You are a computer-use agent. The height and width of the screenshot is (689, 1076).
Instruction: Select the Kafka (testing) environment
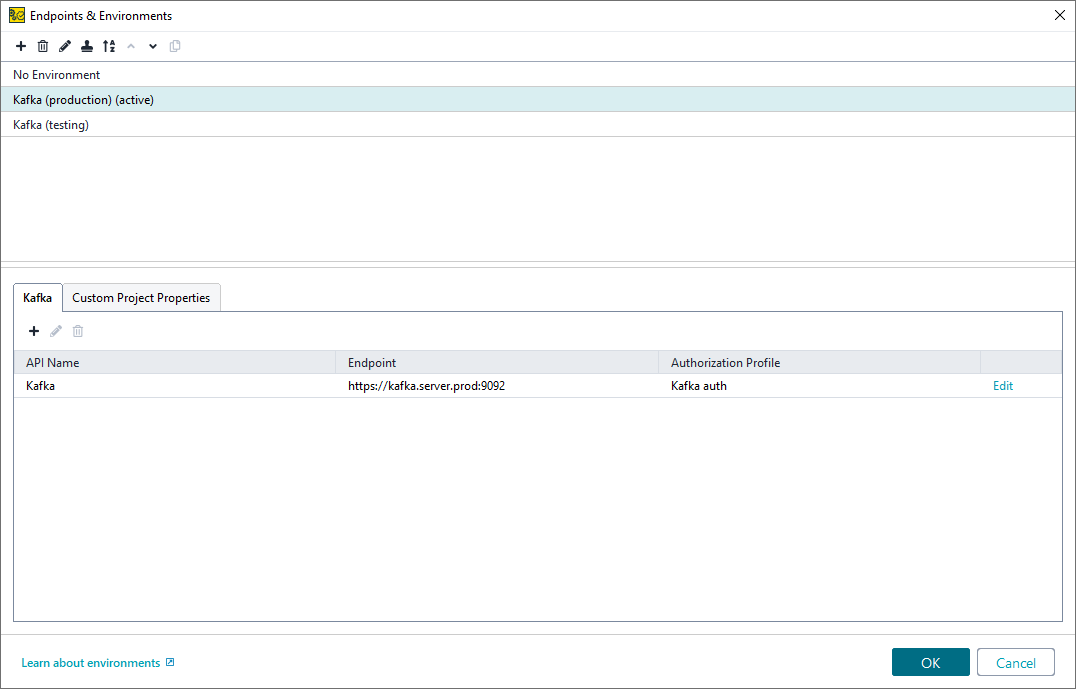pyautogui.click(x=538, y=124)
